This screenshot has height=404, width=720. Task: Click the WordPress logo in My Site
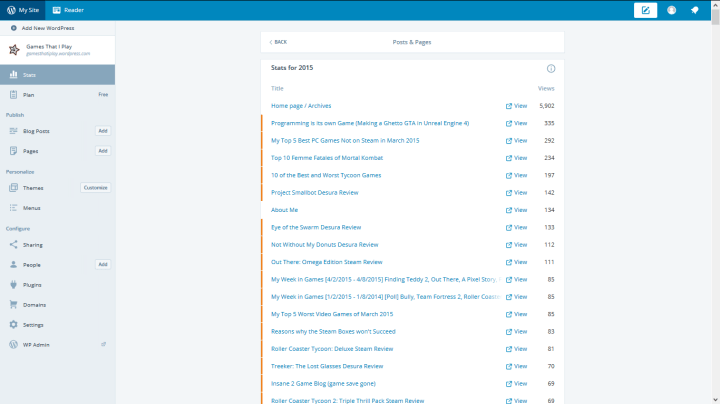[x=11, y=10]
